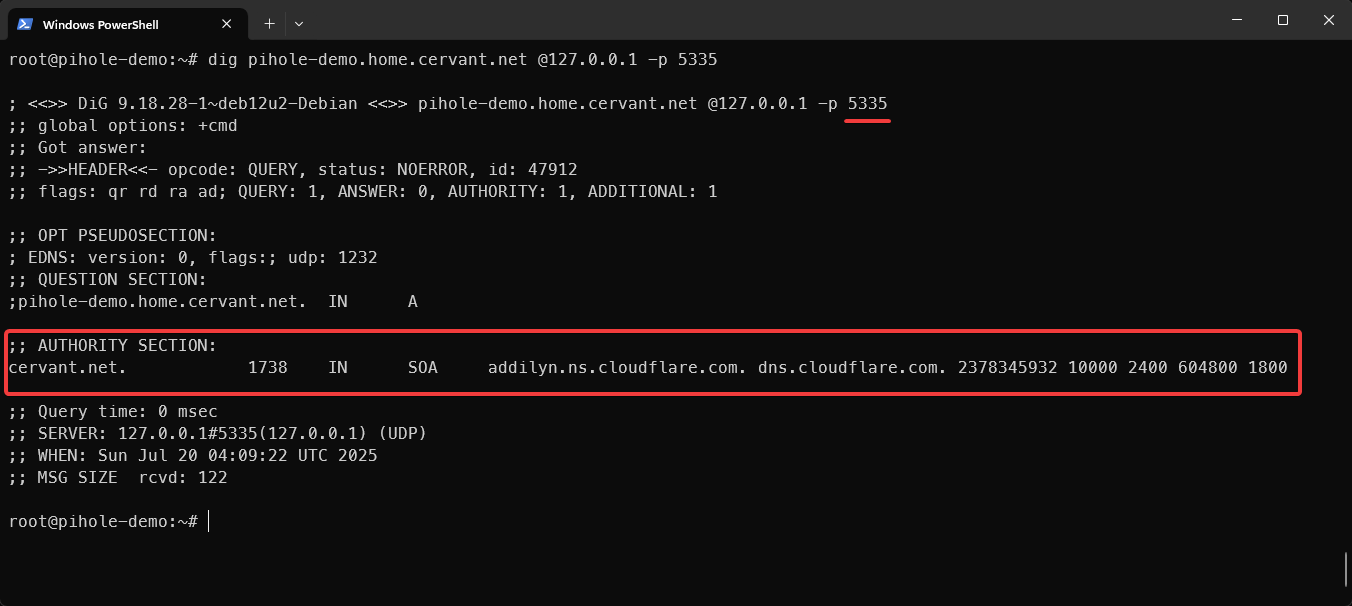Minimize the terminal window
Image resolution: width=1352 pixels, height=606 pixels.
(1237, 20)
